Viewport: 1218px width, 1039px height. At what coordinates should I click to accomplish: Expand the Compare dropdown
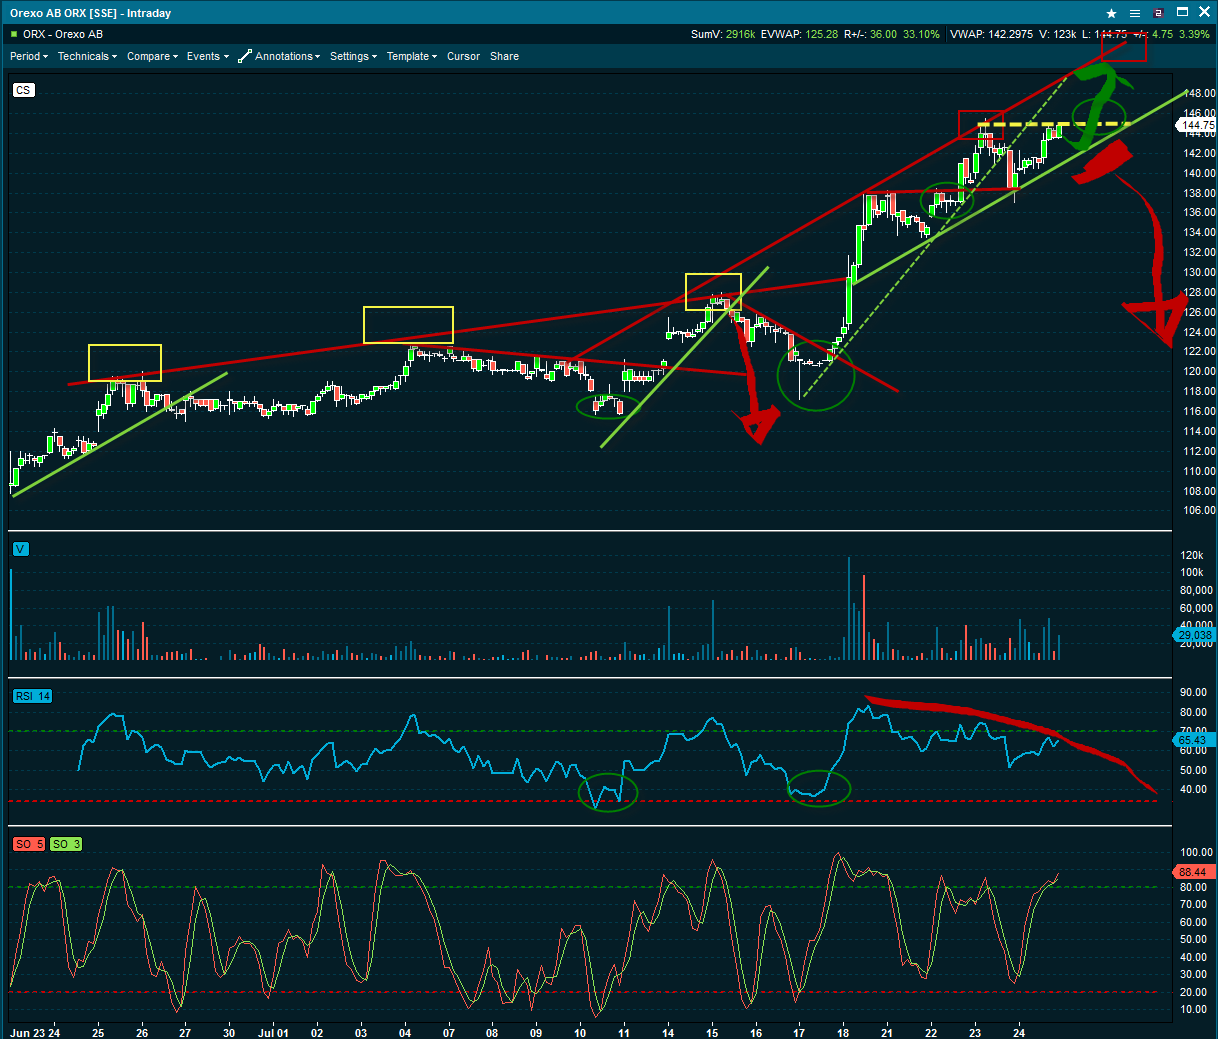click(152, 57)
